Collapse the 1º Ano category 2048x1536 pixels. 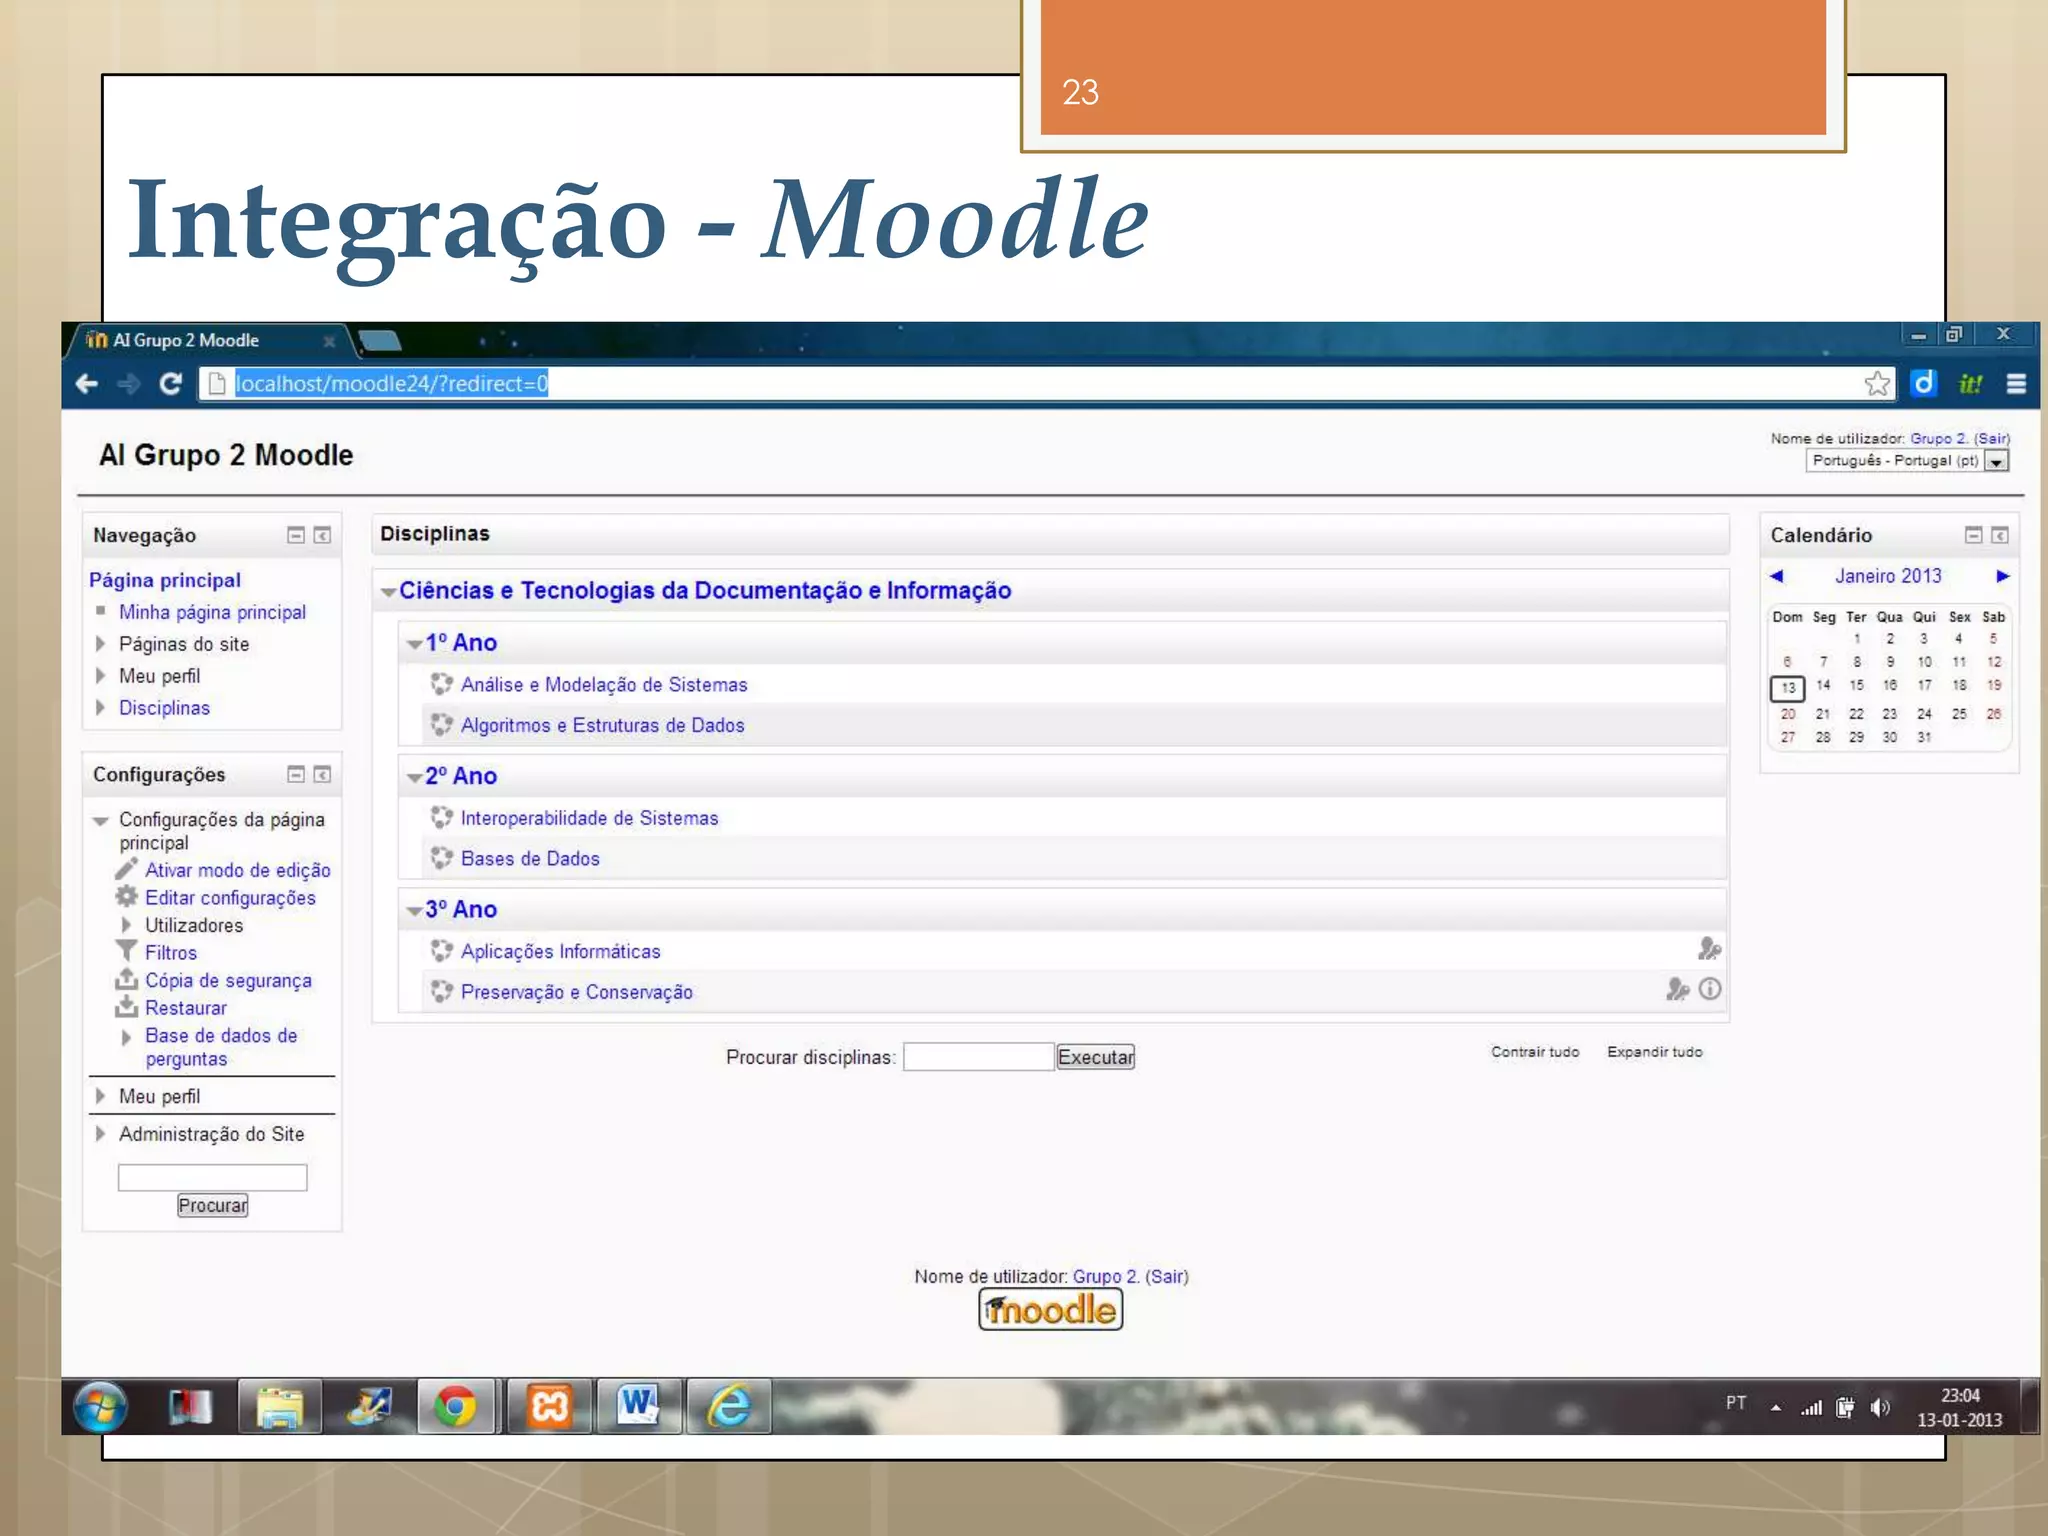(x=414, y=644)
